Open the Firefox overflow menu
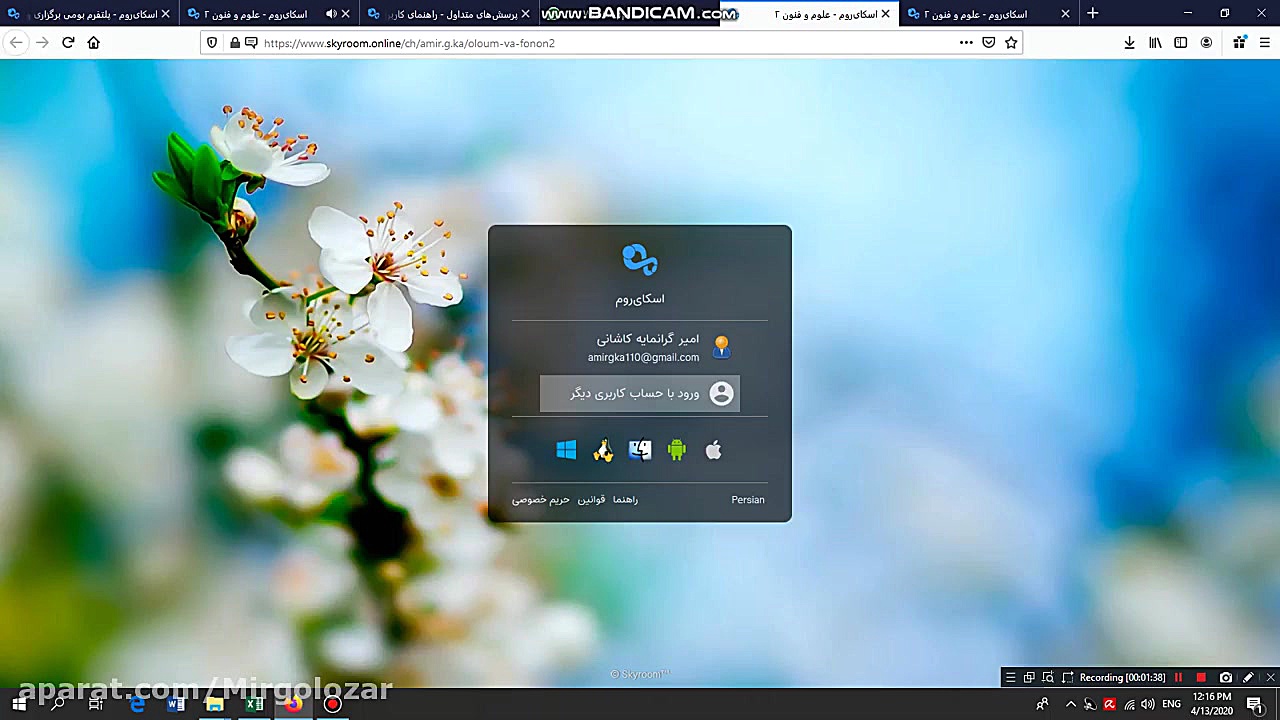 click(966, 42)
